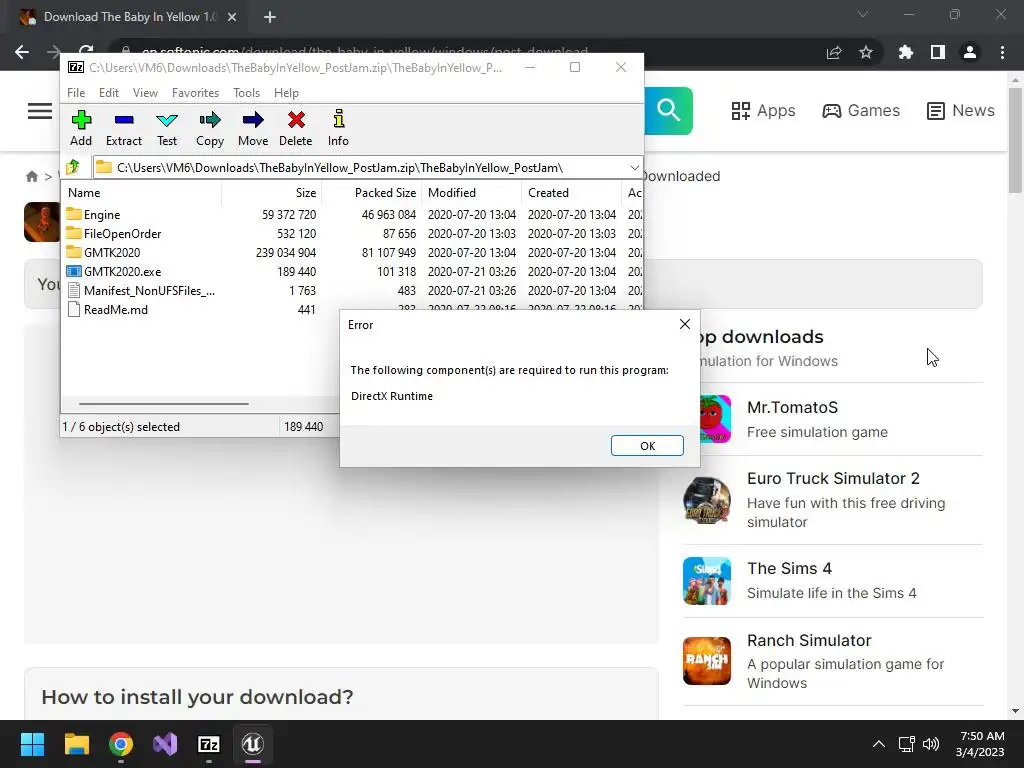Switch to Visual Studio in the taskbar
Viewport: 1024px width, 768px height.
[165, 744]
